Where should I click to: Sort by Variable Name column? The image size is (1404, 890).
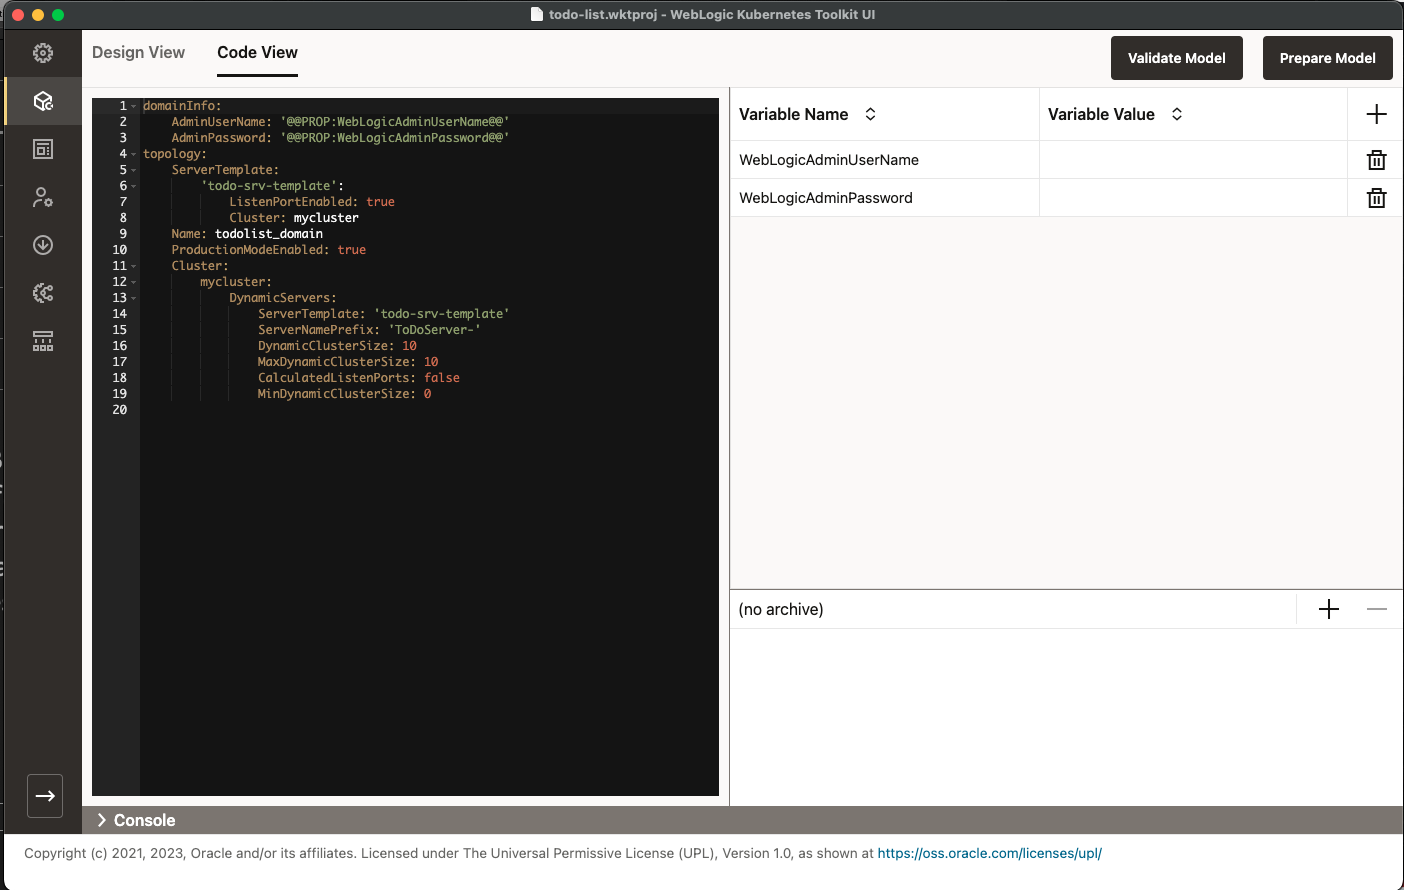(870, 114)
